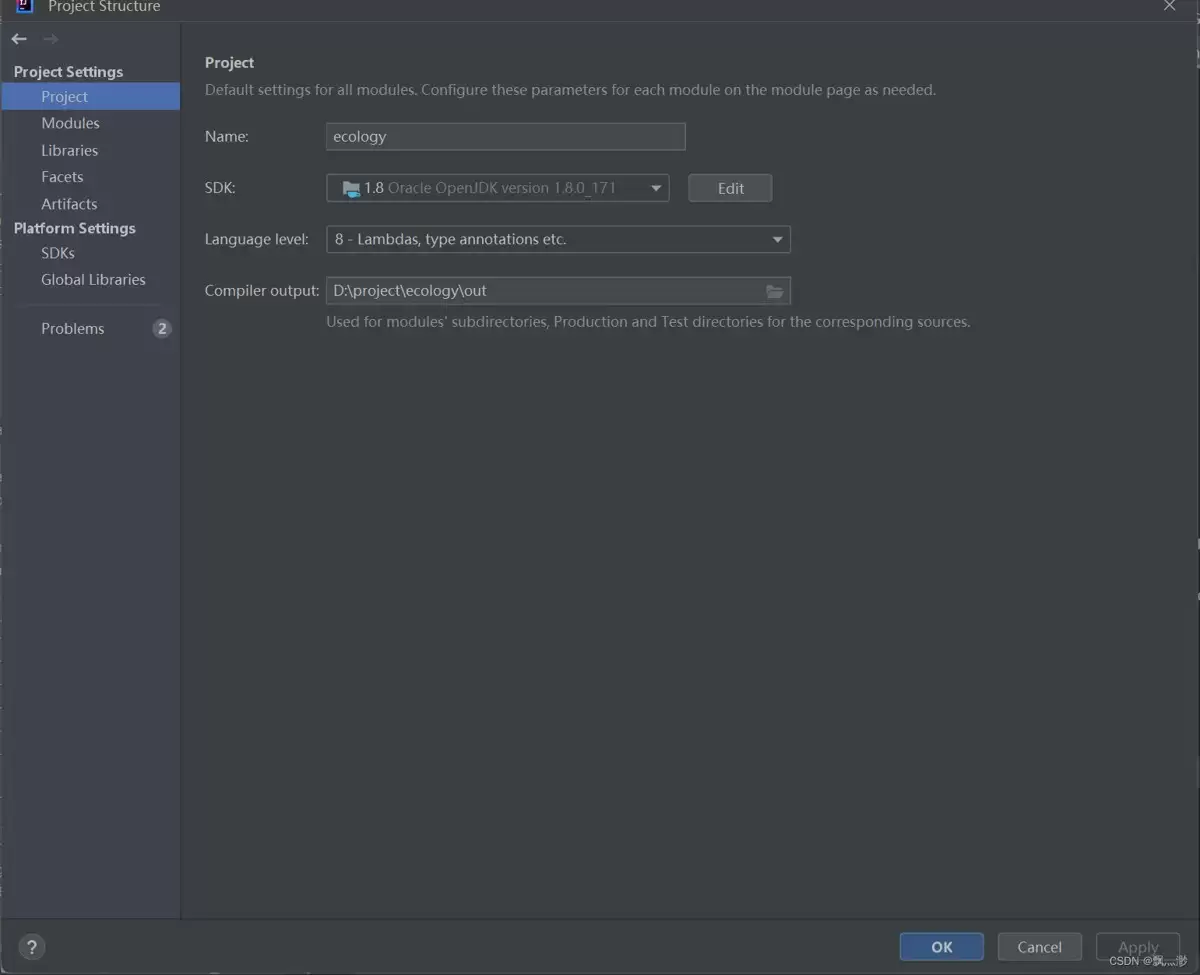This screenshot has height=975, width=1200.
Task: Confirm with the OK button
Action: (942, 947)
